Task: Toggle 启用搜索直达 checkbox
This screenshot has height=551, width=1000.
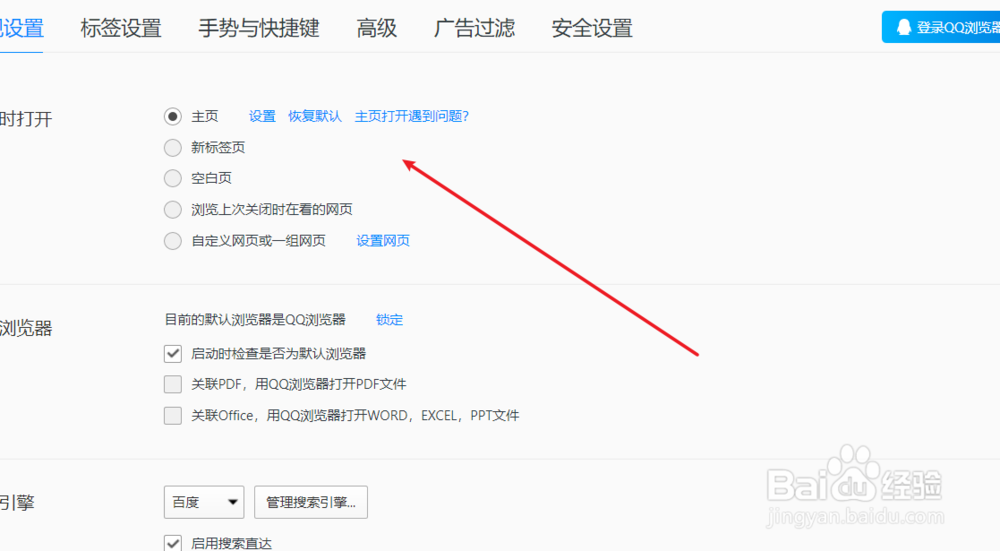Action: (173, 543)
